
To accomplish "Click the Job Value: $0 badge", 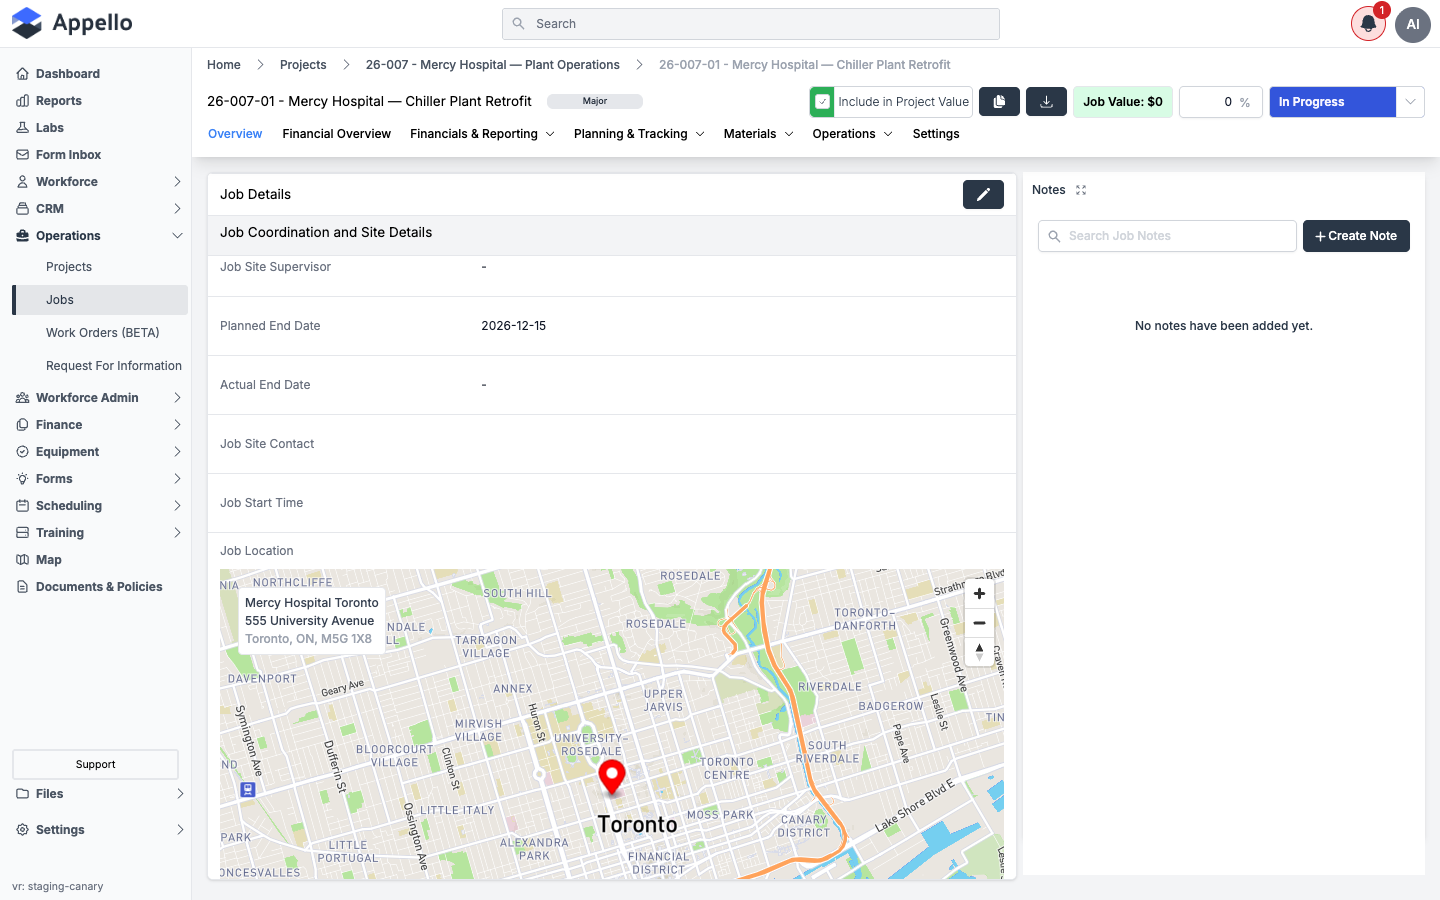I will [1123, 102].
